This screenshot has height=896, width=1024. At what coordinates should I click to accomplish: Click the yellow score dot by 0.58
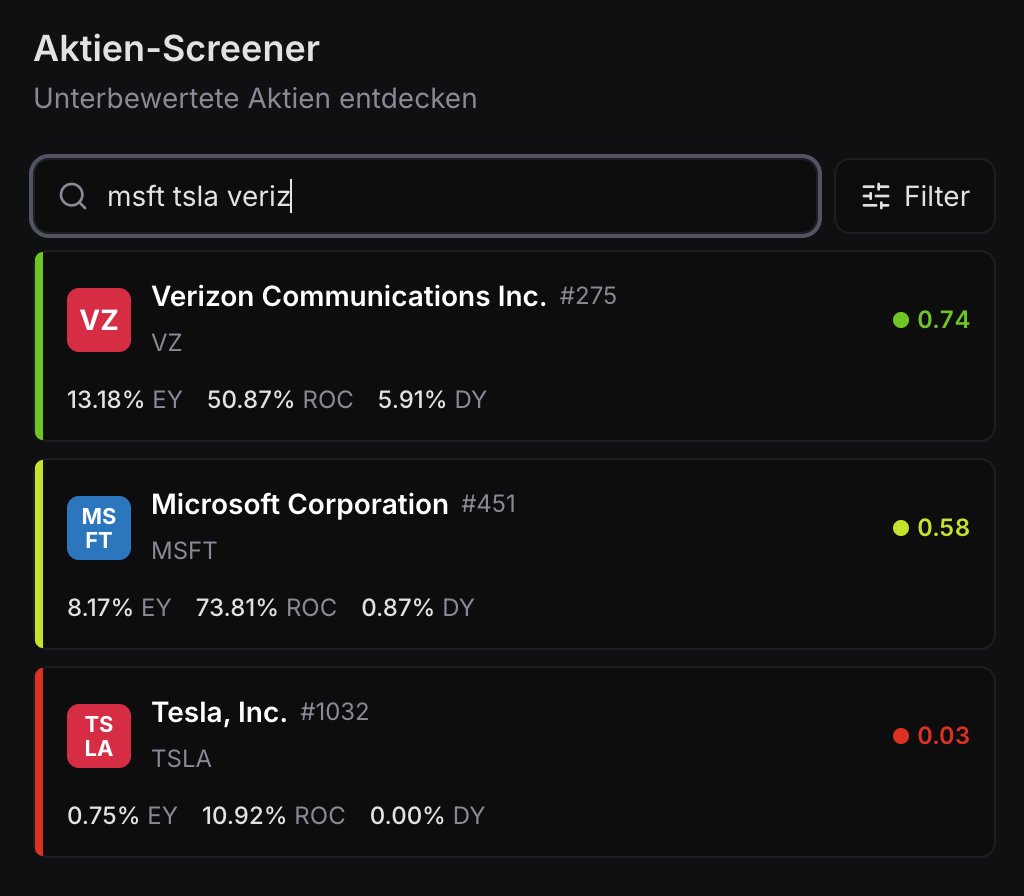(x=901, y=528)
